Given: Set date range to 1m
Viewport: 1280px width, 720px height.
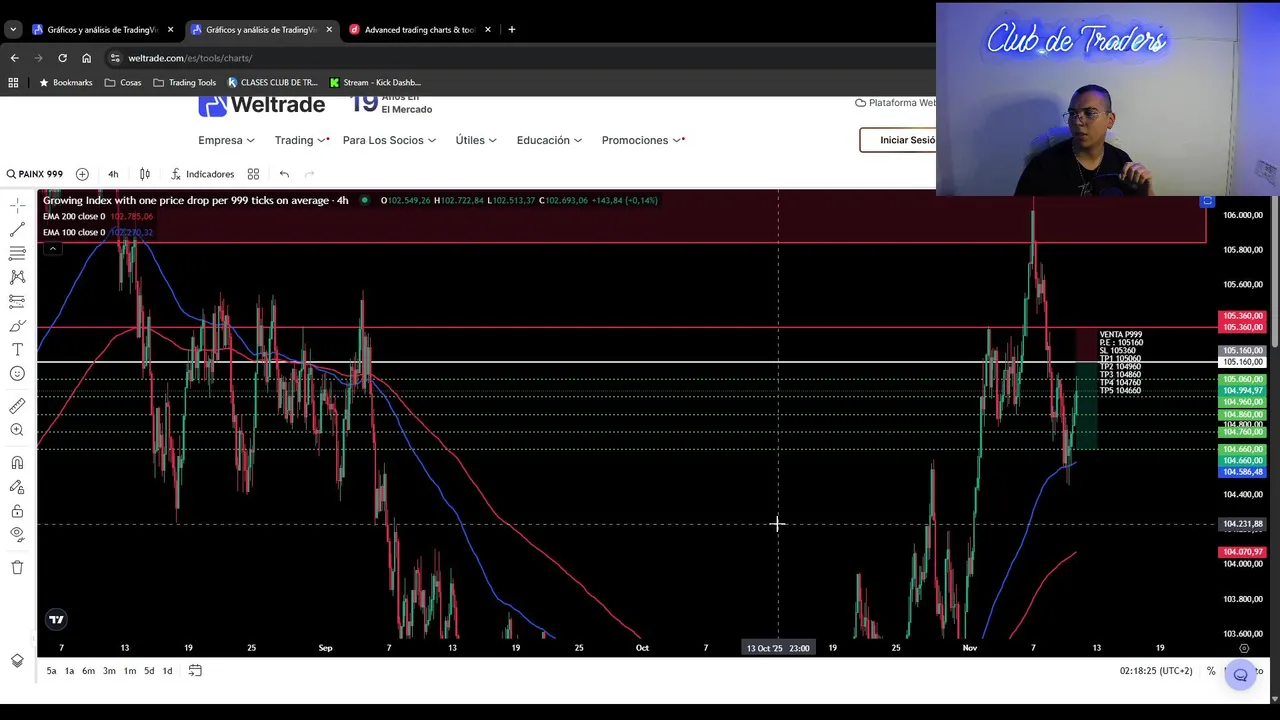Looking at the screenshot, I should 130,671.
